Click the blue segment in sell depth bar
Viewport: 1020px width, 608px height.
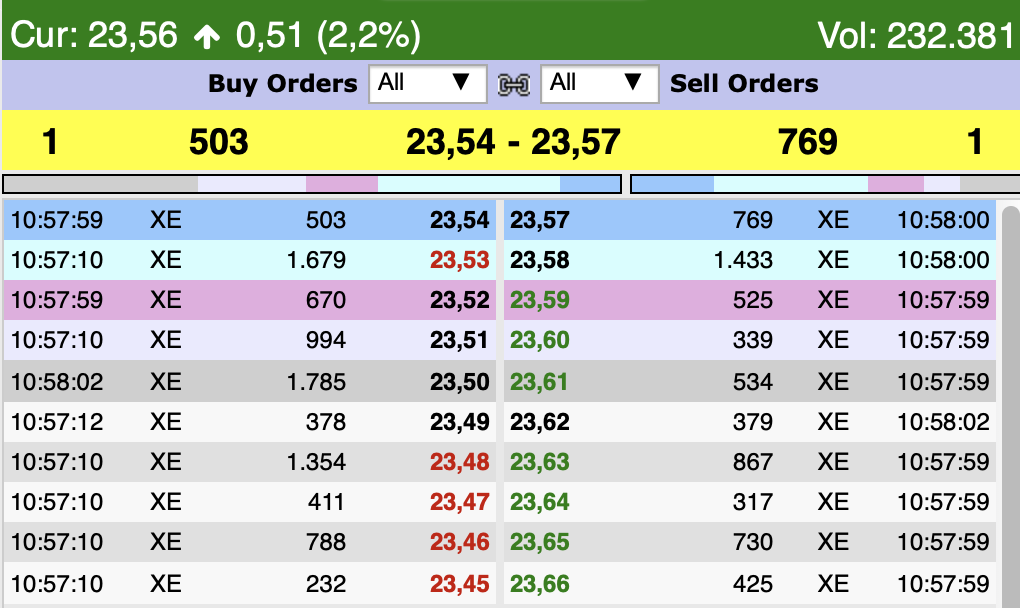point(673,184)
